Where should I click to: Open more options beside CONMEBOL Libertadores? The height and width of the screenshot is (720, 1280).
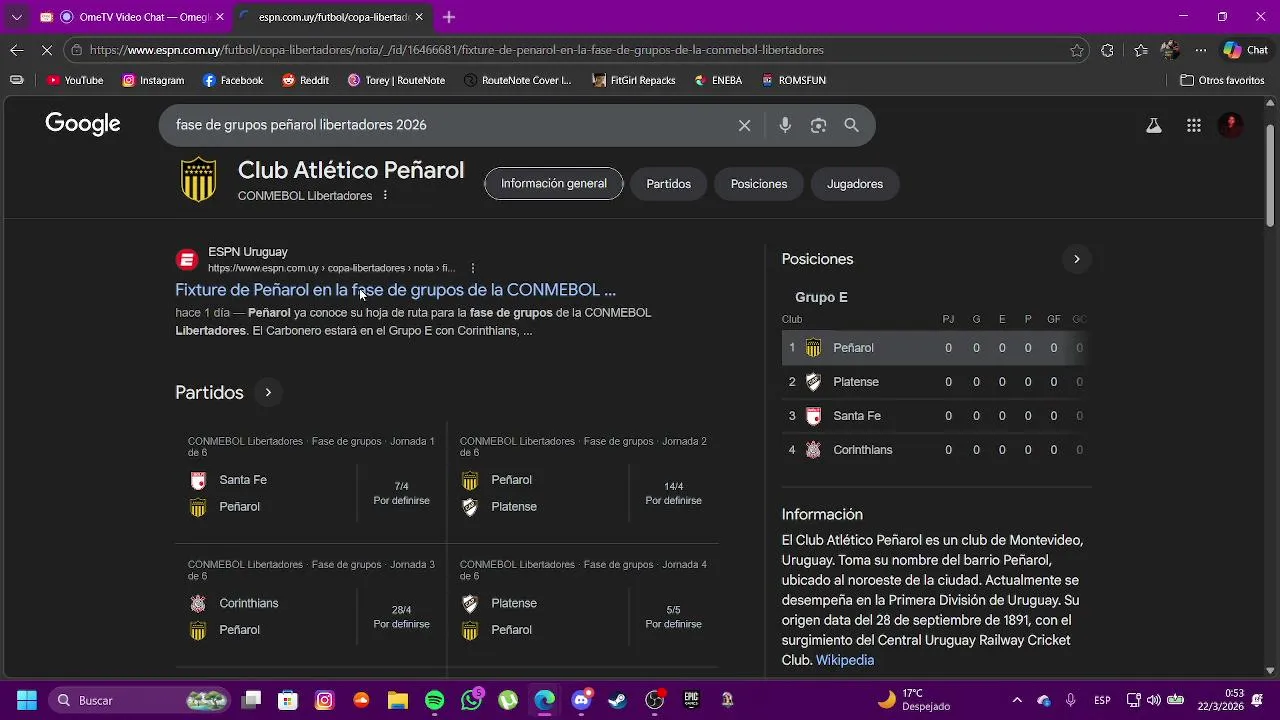(385, 195)
